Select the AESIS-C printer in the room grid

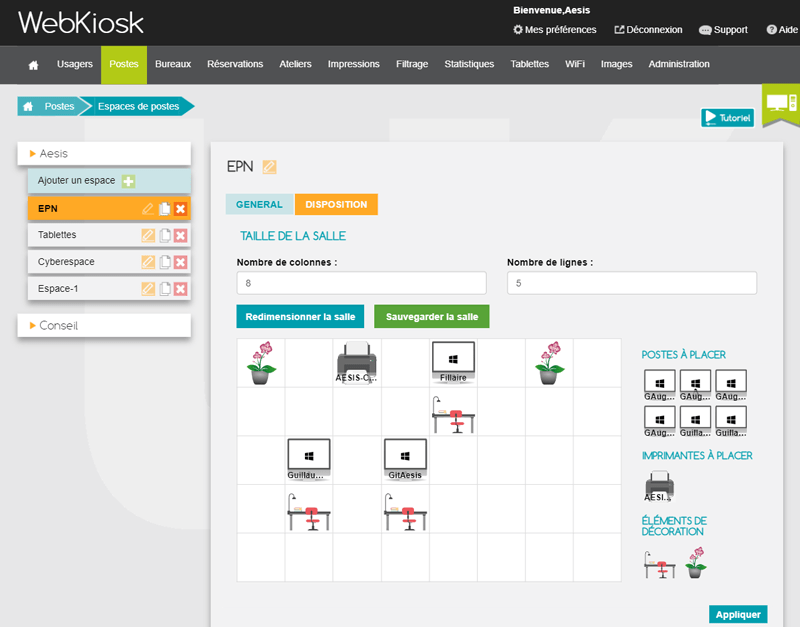pyautogui.click(x=357, y=363)
